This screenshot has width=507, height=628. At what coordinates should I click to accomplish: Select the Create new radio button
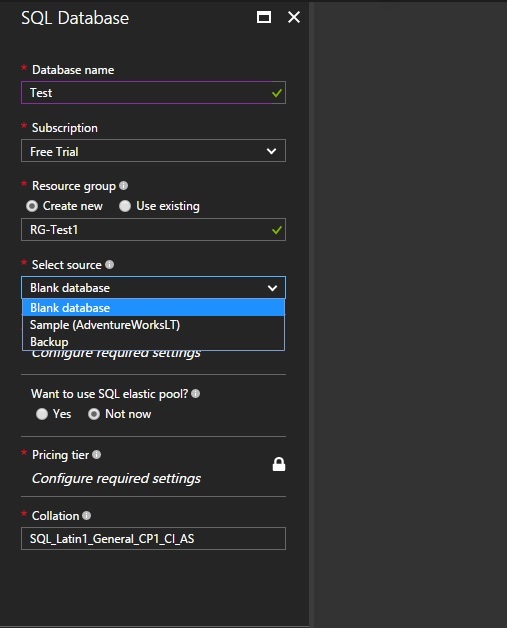click(x=32, y=206)
